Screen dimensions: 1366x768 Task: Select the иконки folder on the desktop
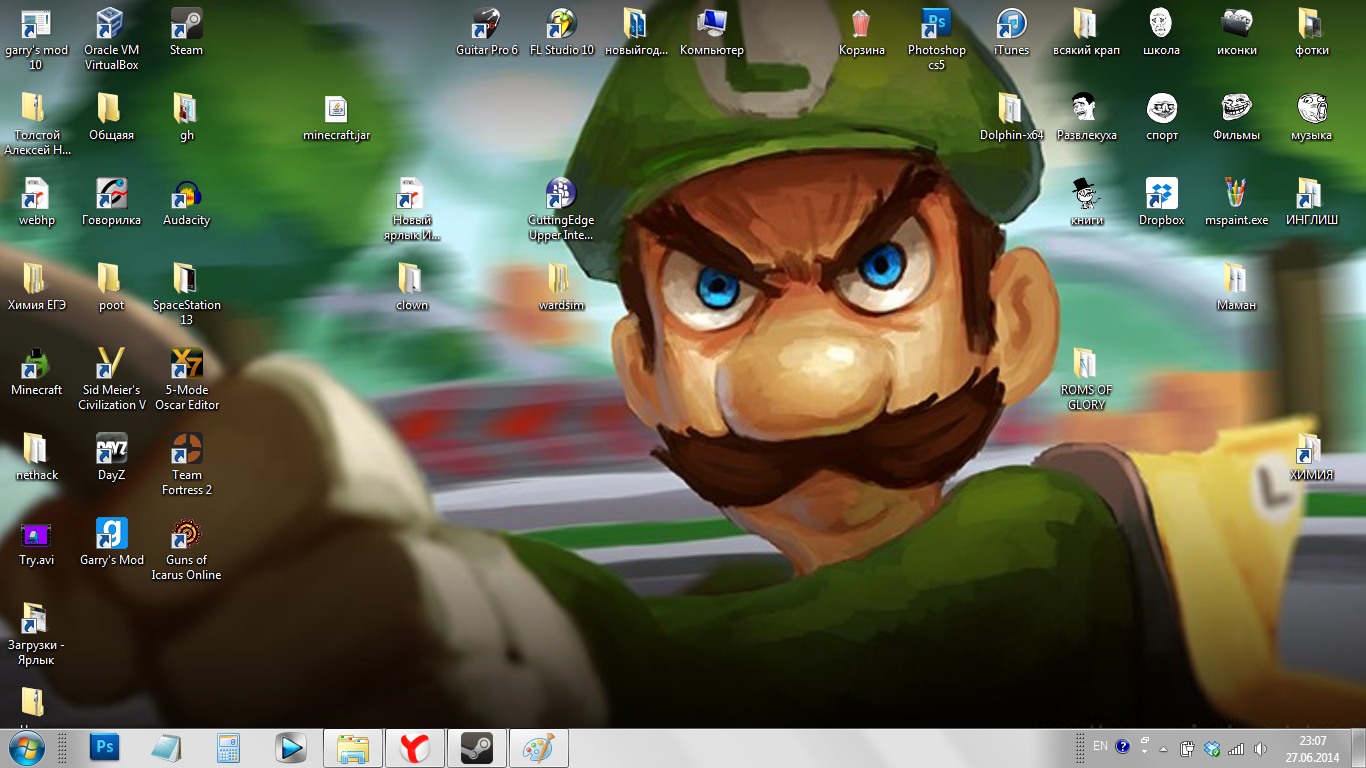click(x=1236, y=32)
